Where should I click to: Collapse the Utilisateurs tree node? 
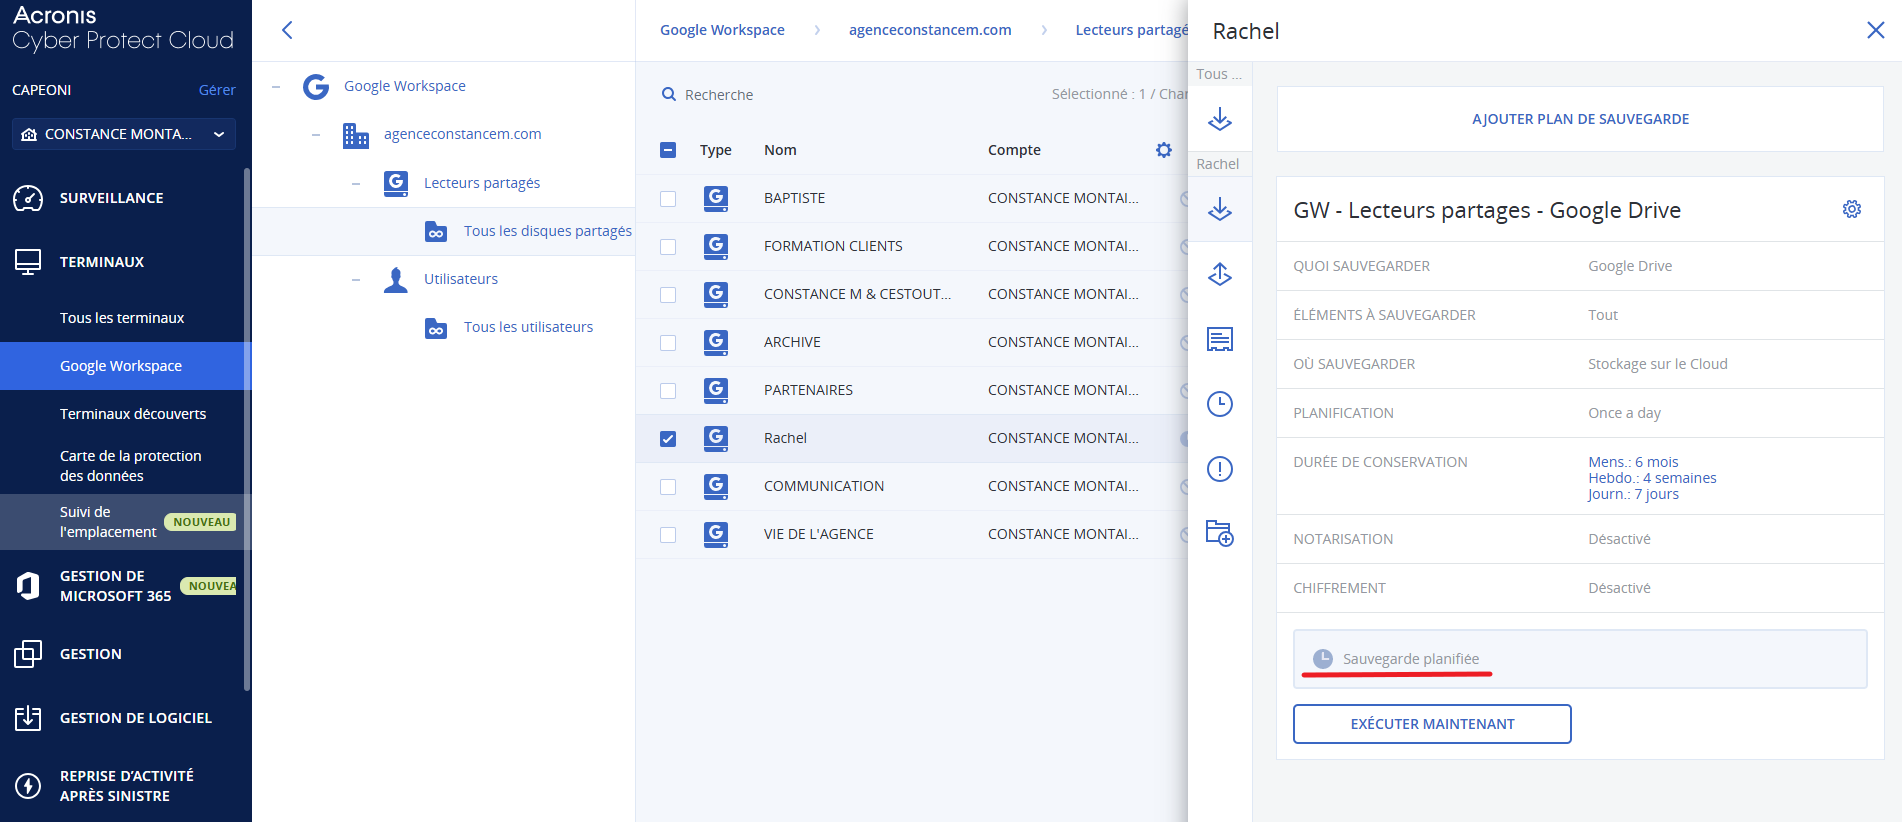[356, 279]
